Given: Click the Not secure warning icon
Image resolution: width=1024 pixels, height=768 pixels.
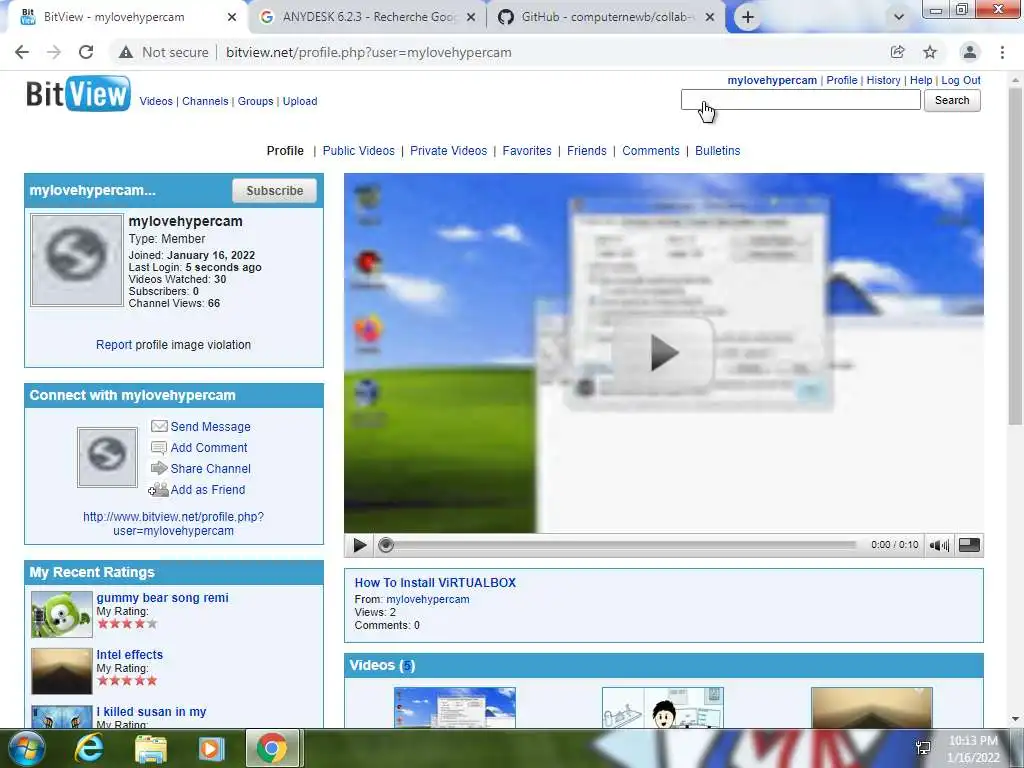Looking at the screenshot, I should click(126, 52).
